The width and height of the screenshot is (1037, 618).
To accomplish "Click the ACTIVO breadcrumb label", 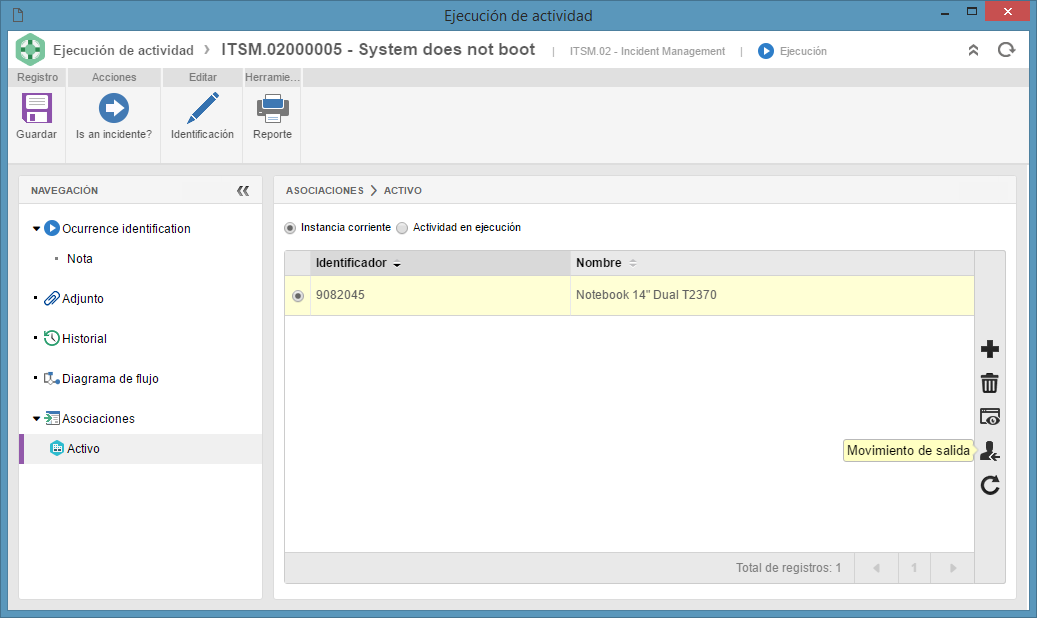I will pos(403,191).
